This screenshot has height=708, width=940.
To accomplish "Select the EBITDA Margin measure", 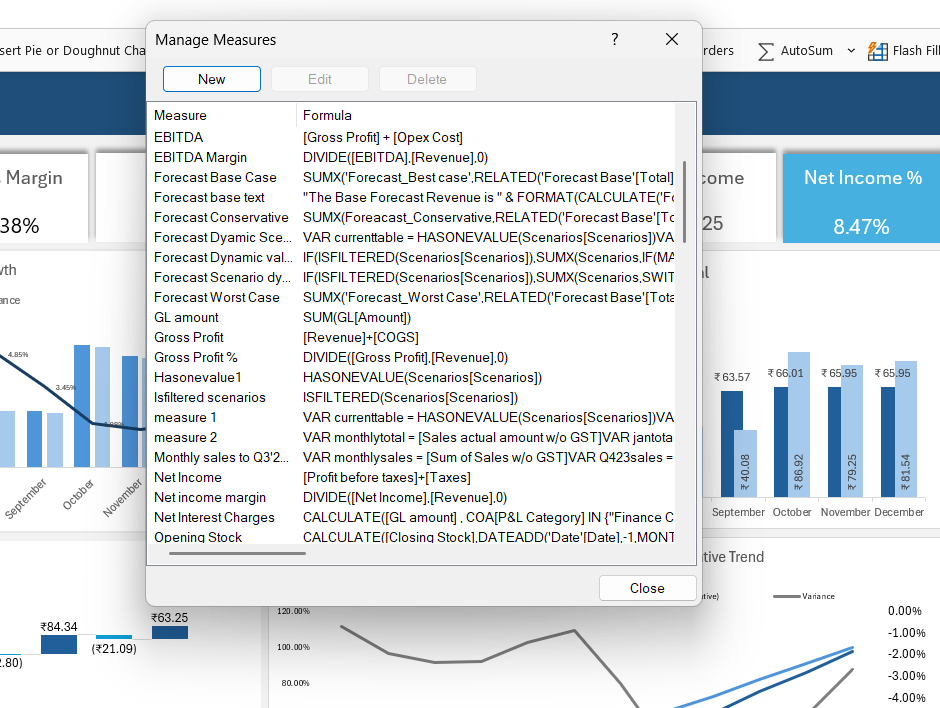I will tap(200, 157).
